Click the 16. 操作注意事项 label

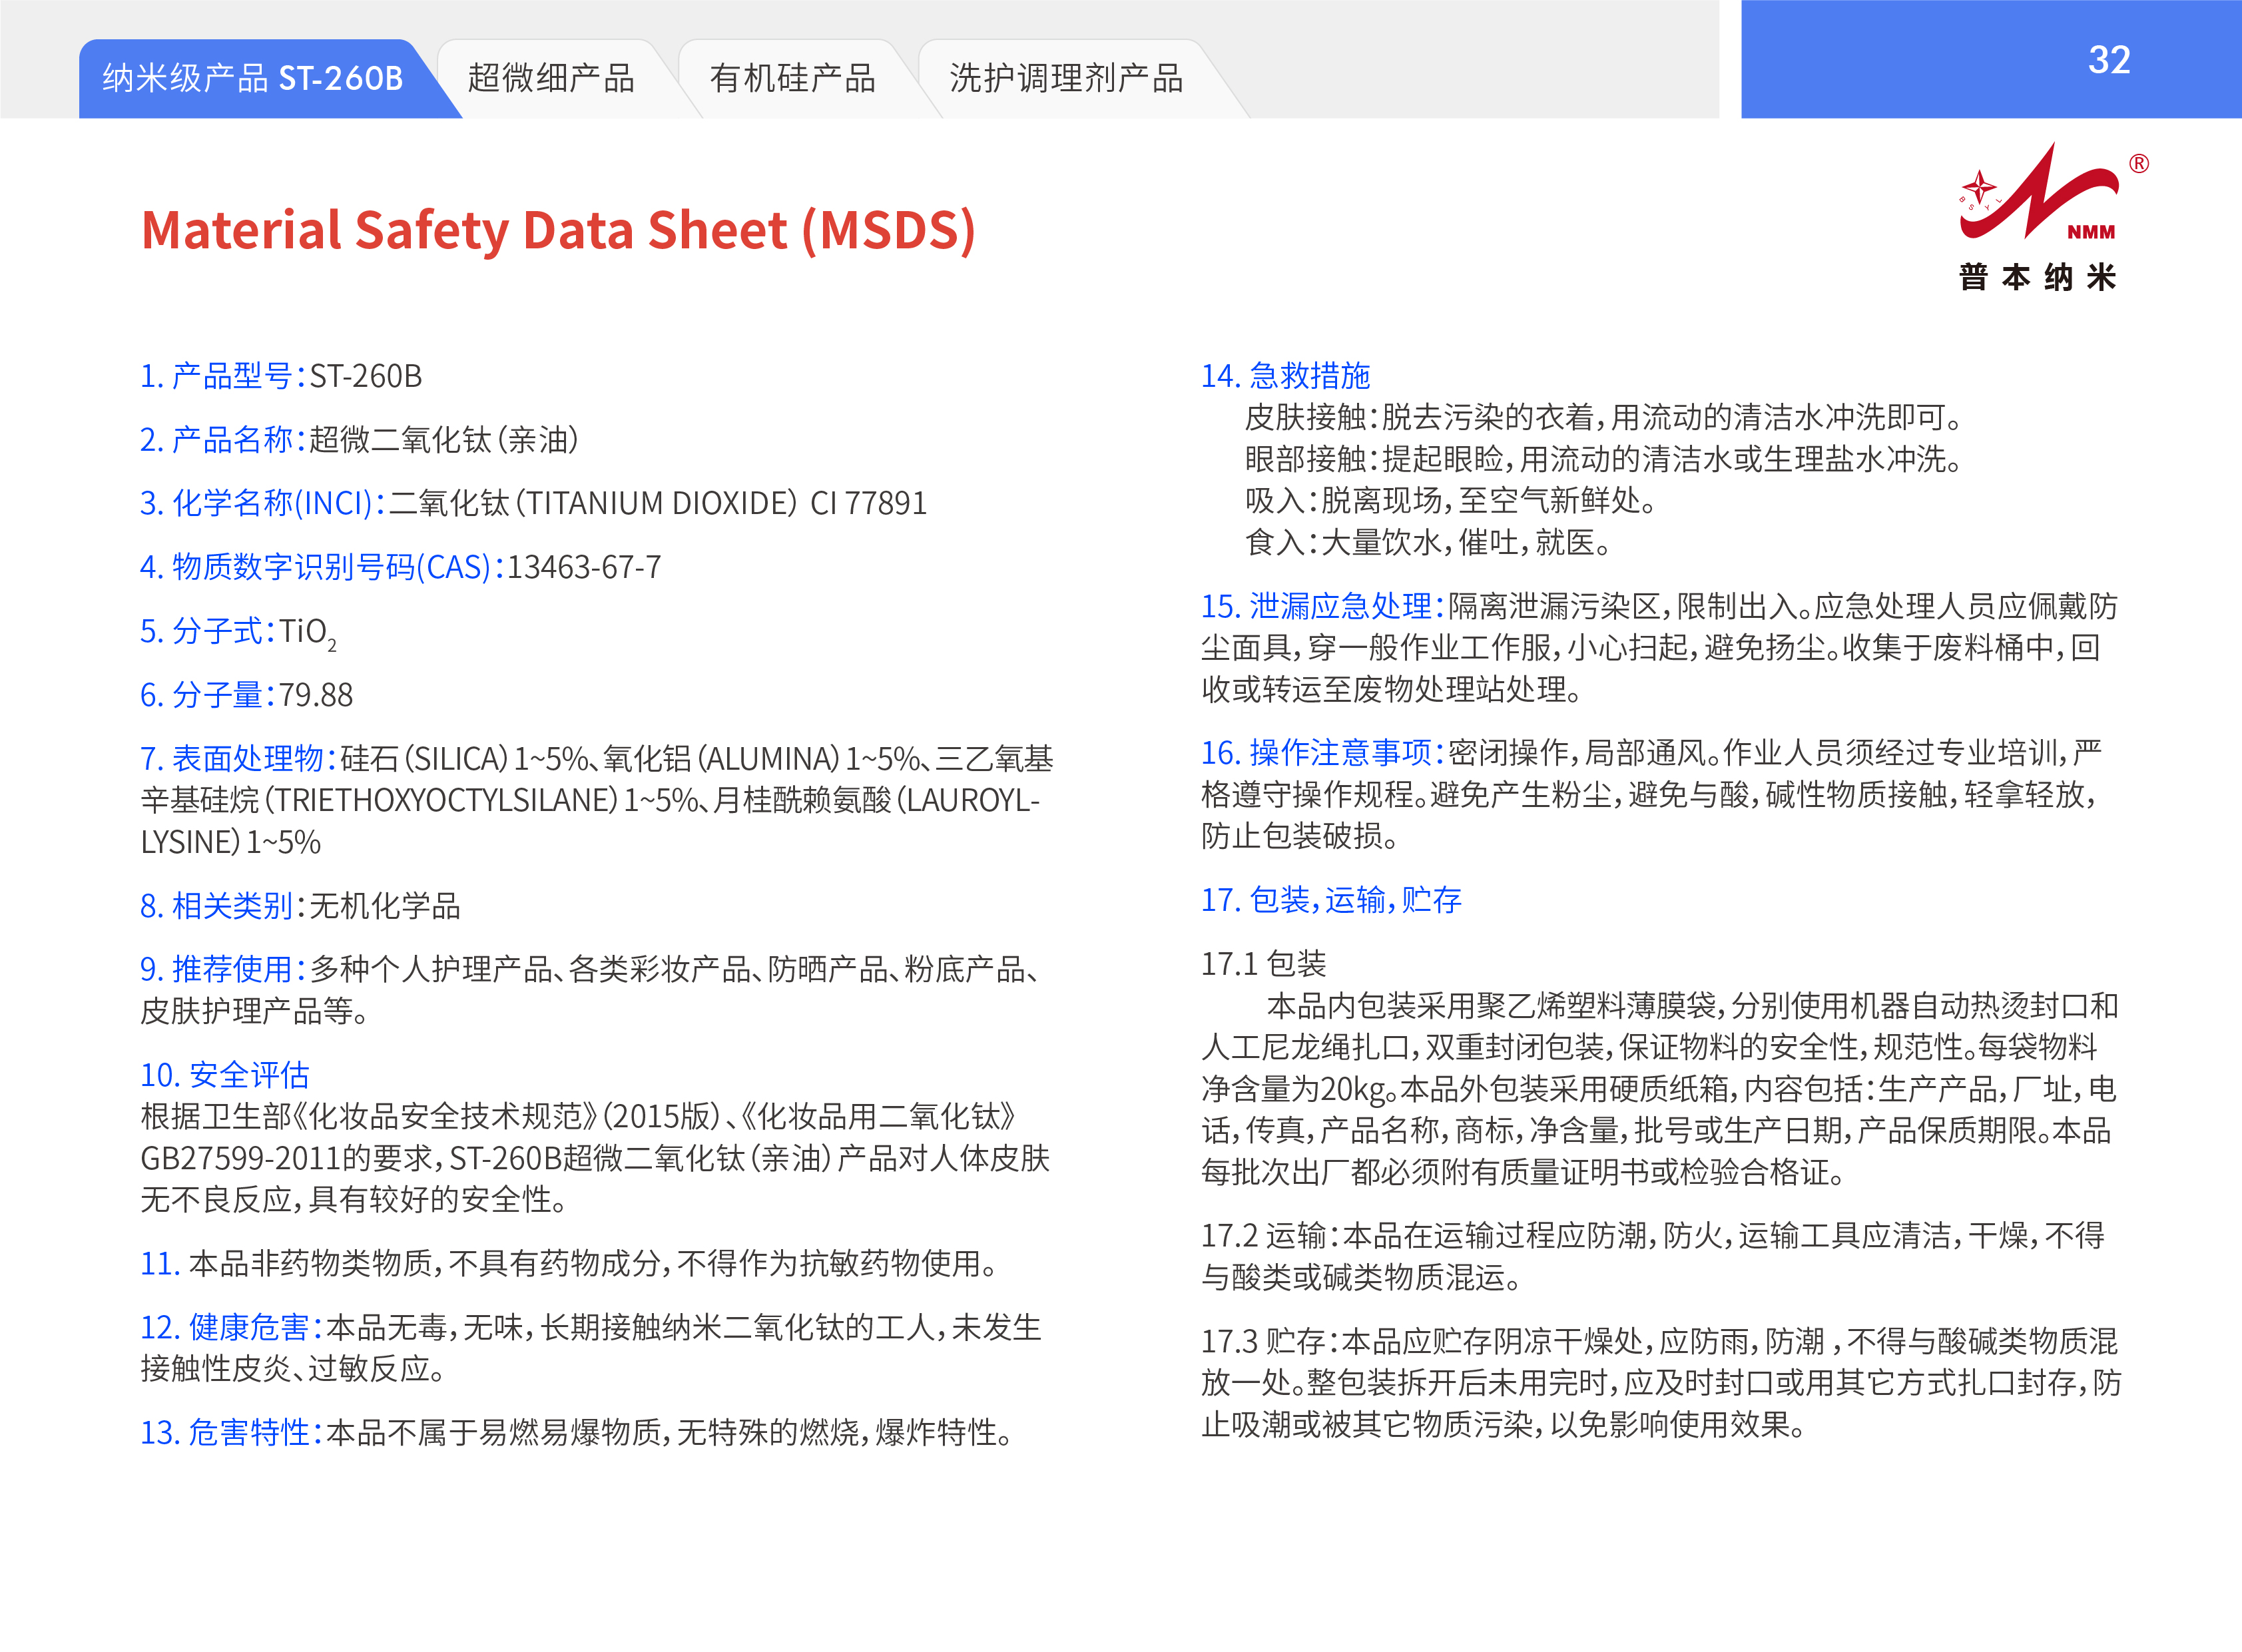point(1322,752)
